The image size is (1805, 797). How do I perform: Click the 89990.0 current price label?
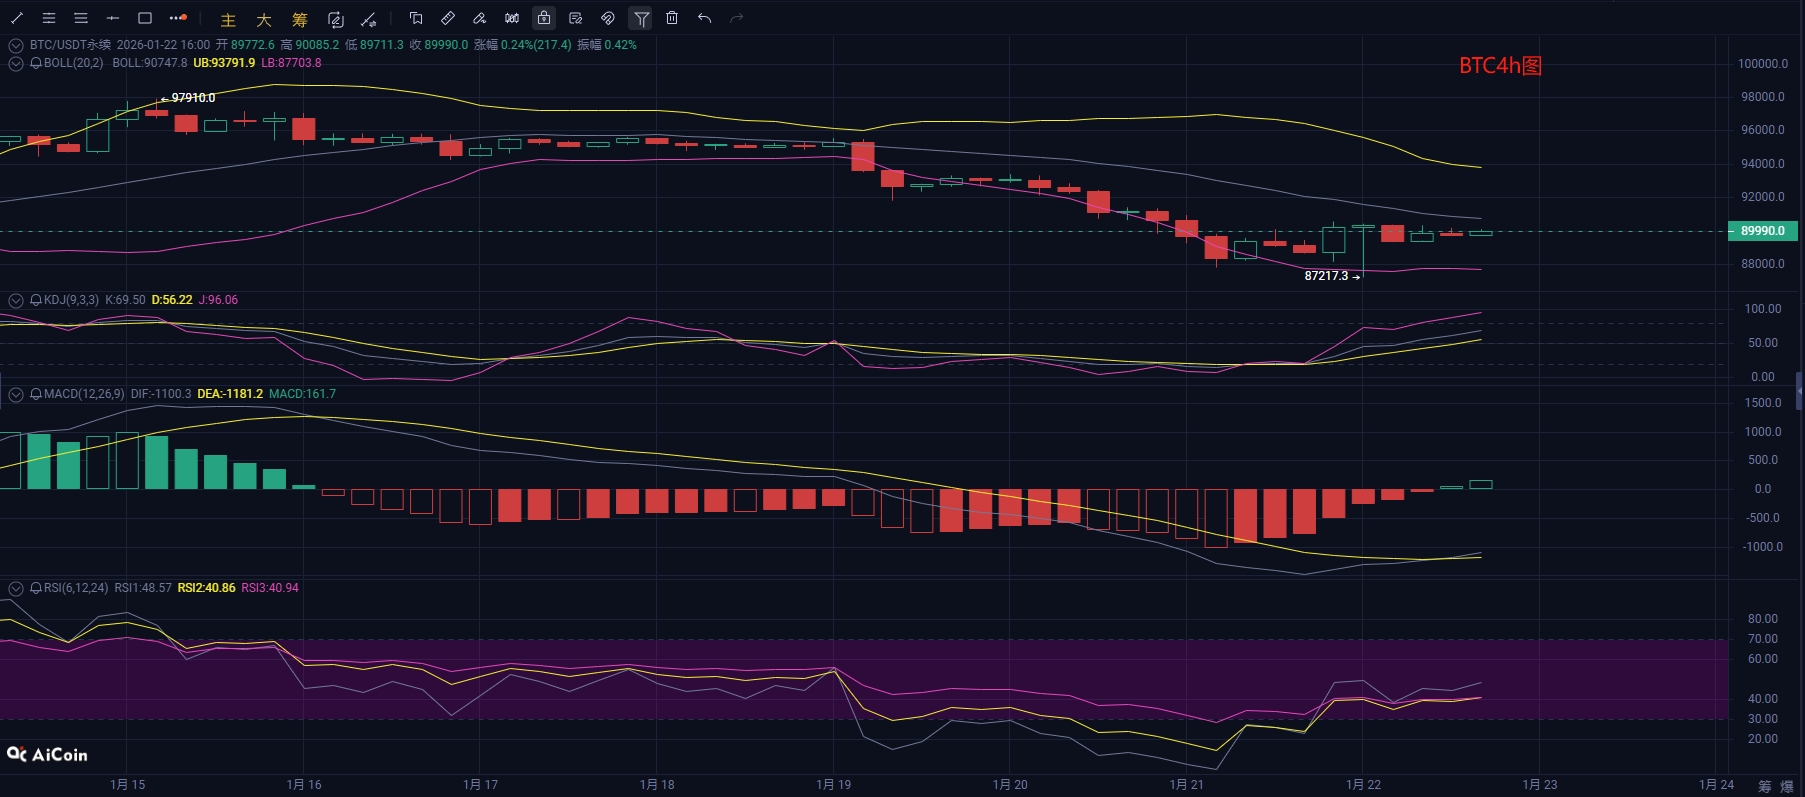pos(1762,231)
